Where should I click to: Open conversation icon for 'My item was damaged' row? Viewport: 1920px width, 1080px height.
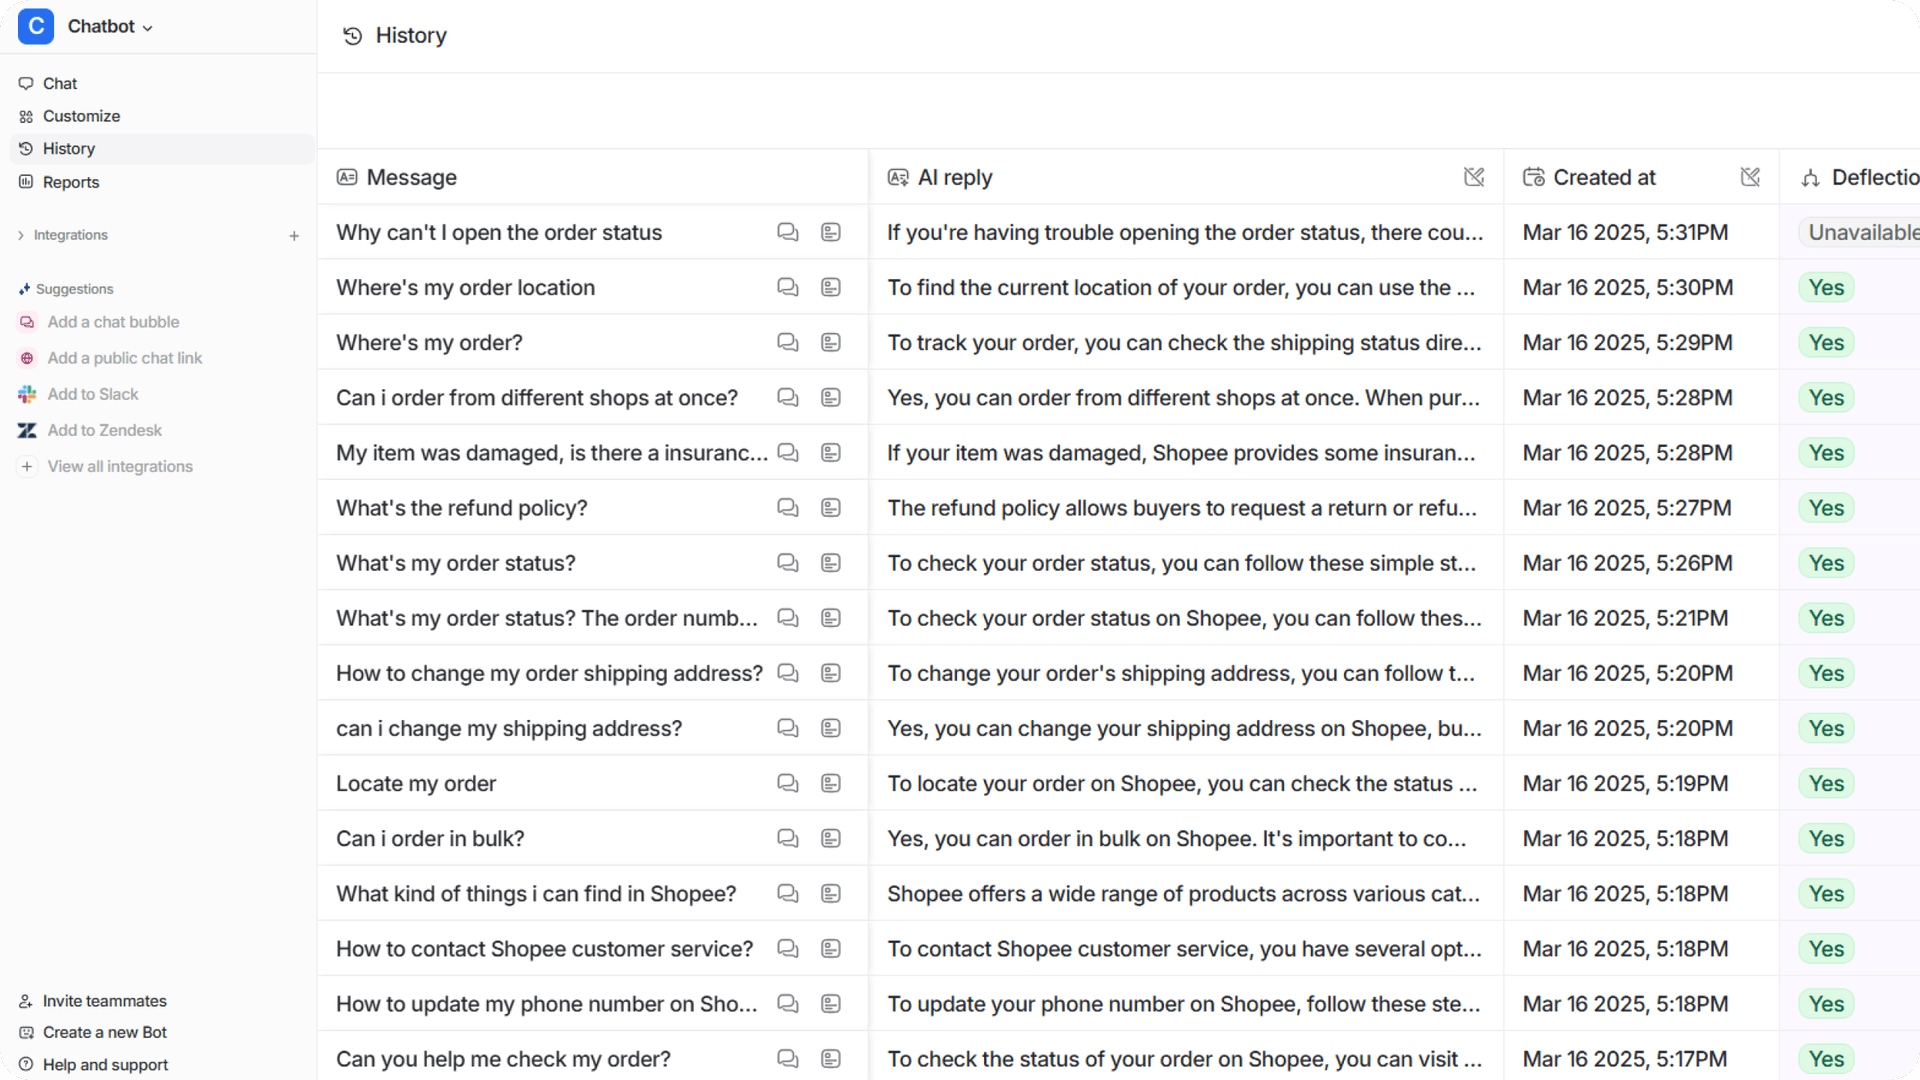coord(788,452)
